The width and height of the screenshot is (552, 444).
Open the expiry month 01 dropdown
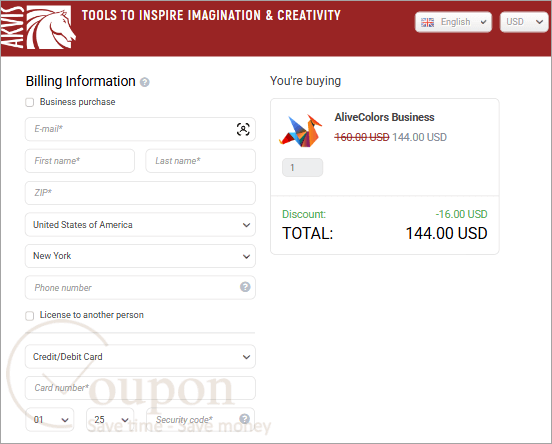tap(50, 420)
